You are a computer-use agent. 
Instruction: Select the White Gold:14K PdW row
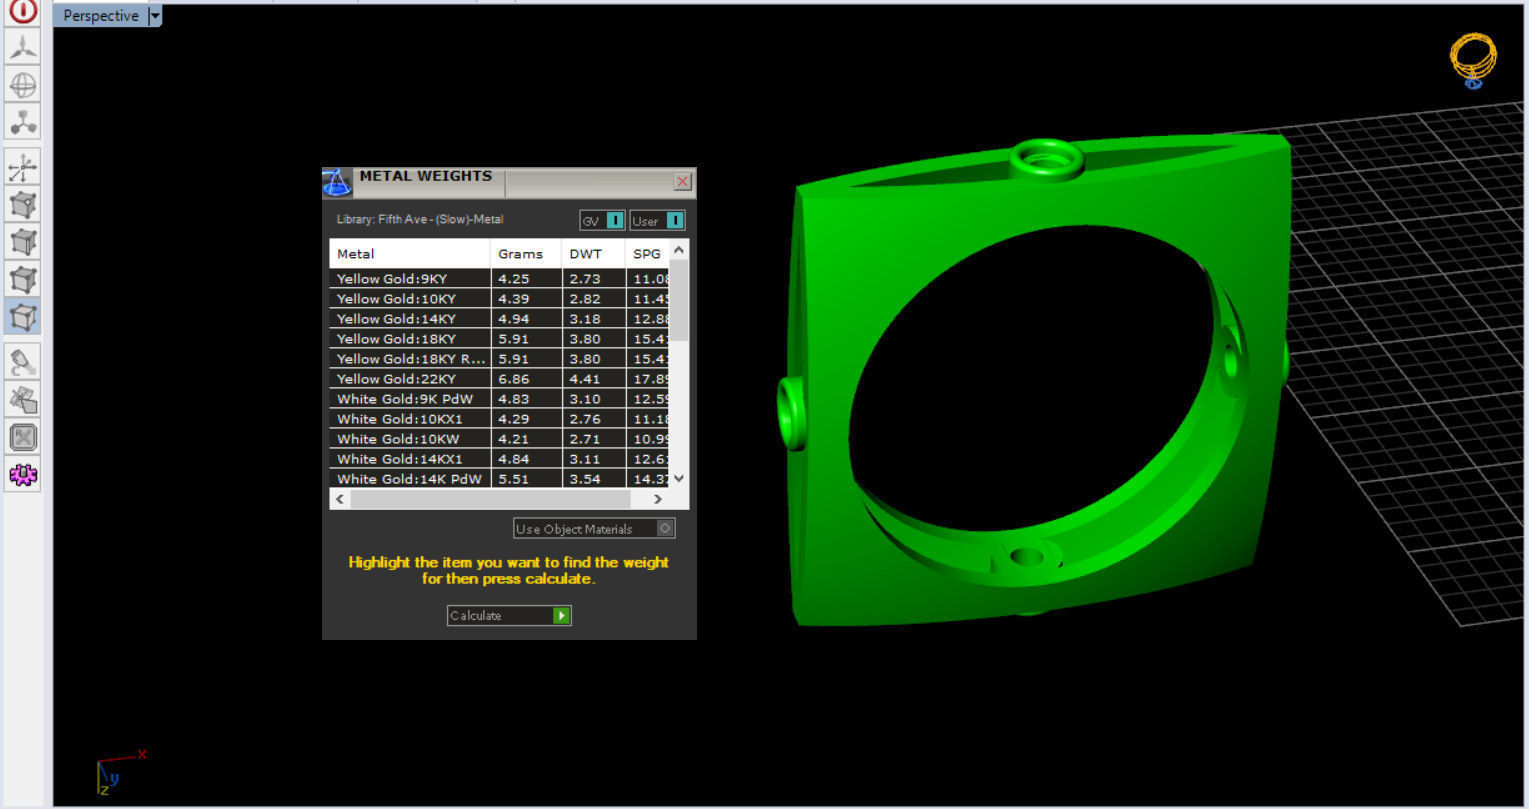click(x=500, y=478)
